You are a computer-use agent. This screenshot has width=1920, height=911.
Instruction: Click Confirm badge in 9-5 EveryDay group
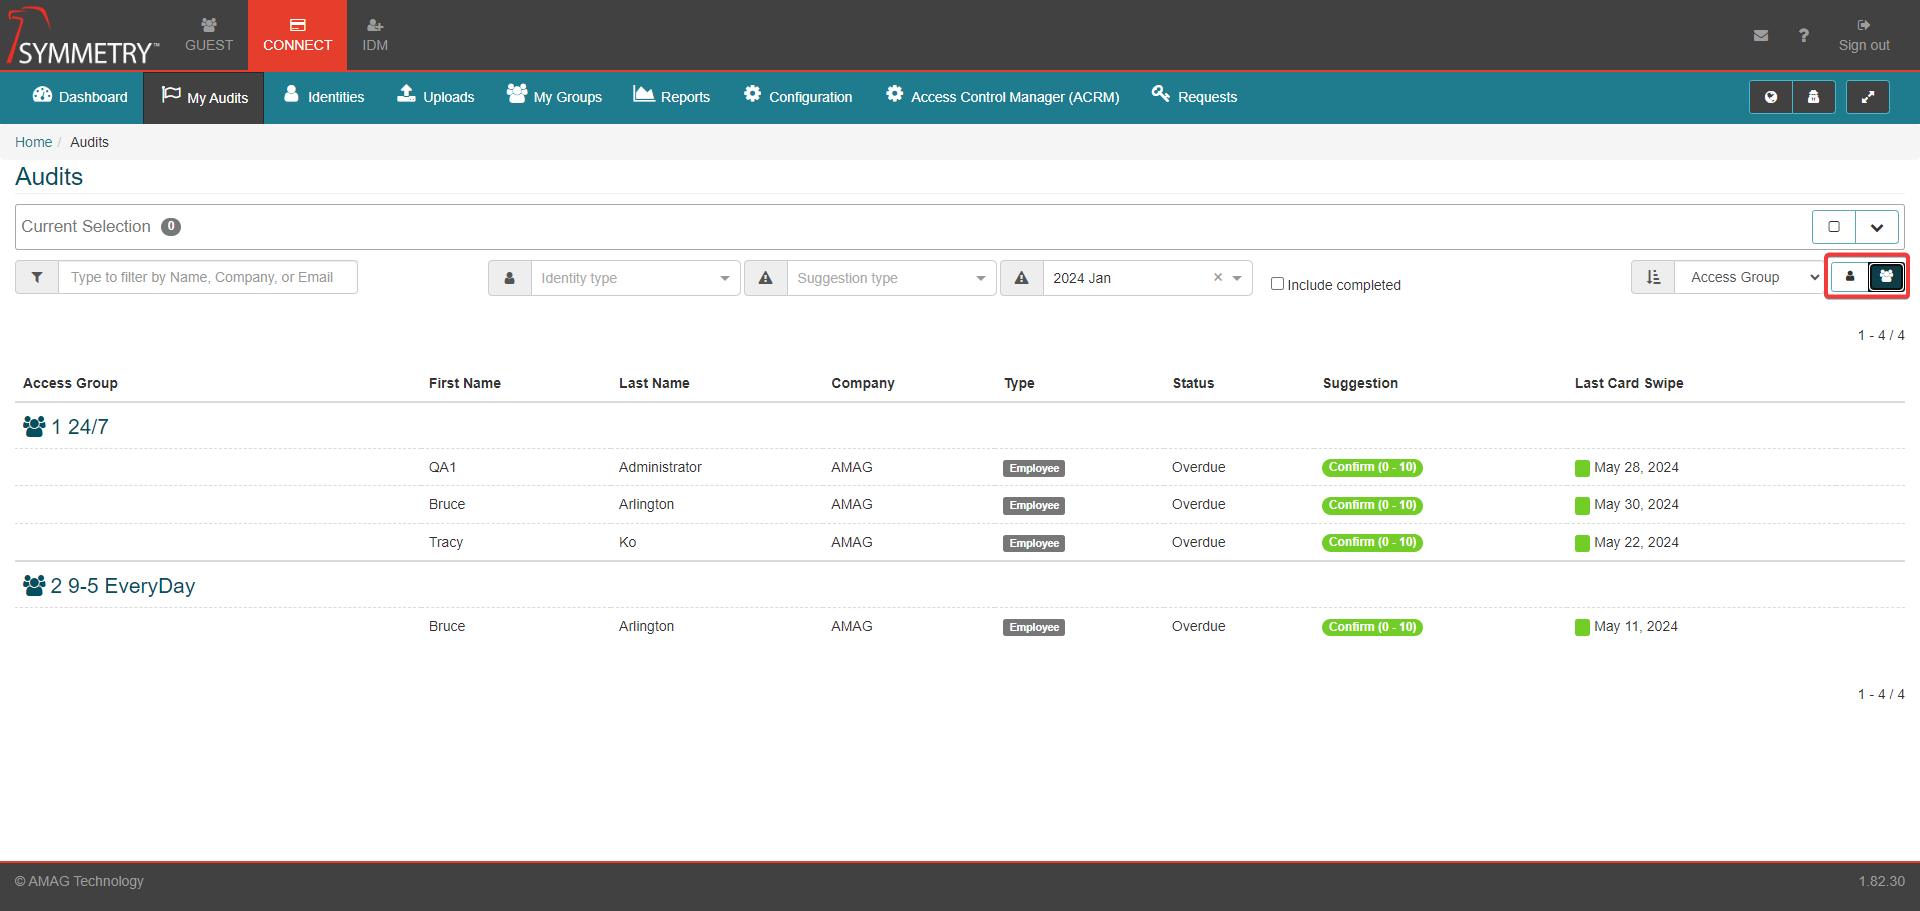pyautogui.click(x=1372, y=627)
